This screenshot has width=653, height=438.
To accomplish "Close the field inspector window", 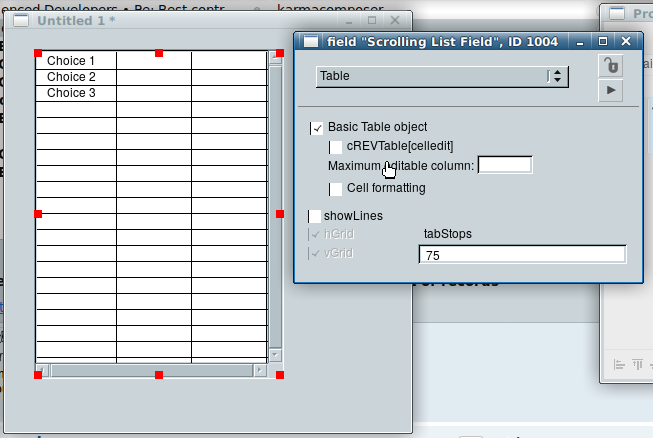I will (626, 41).
